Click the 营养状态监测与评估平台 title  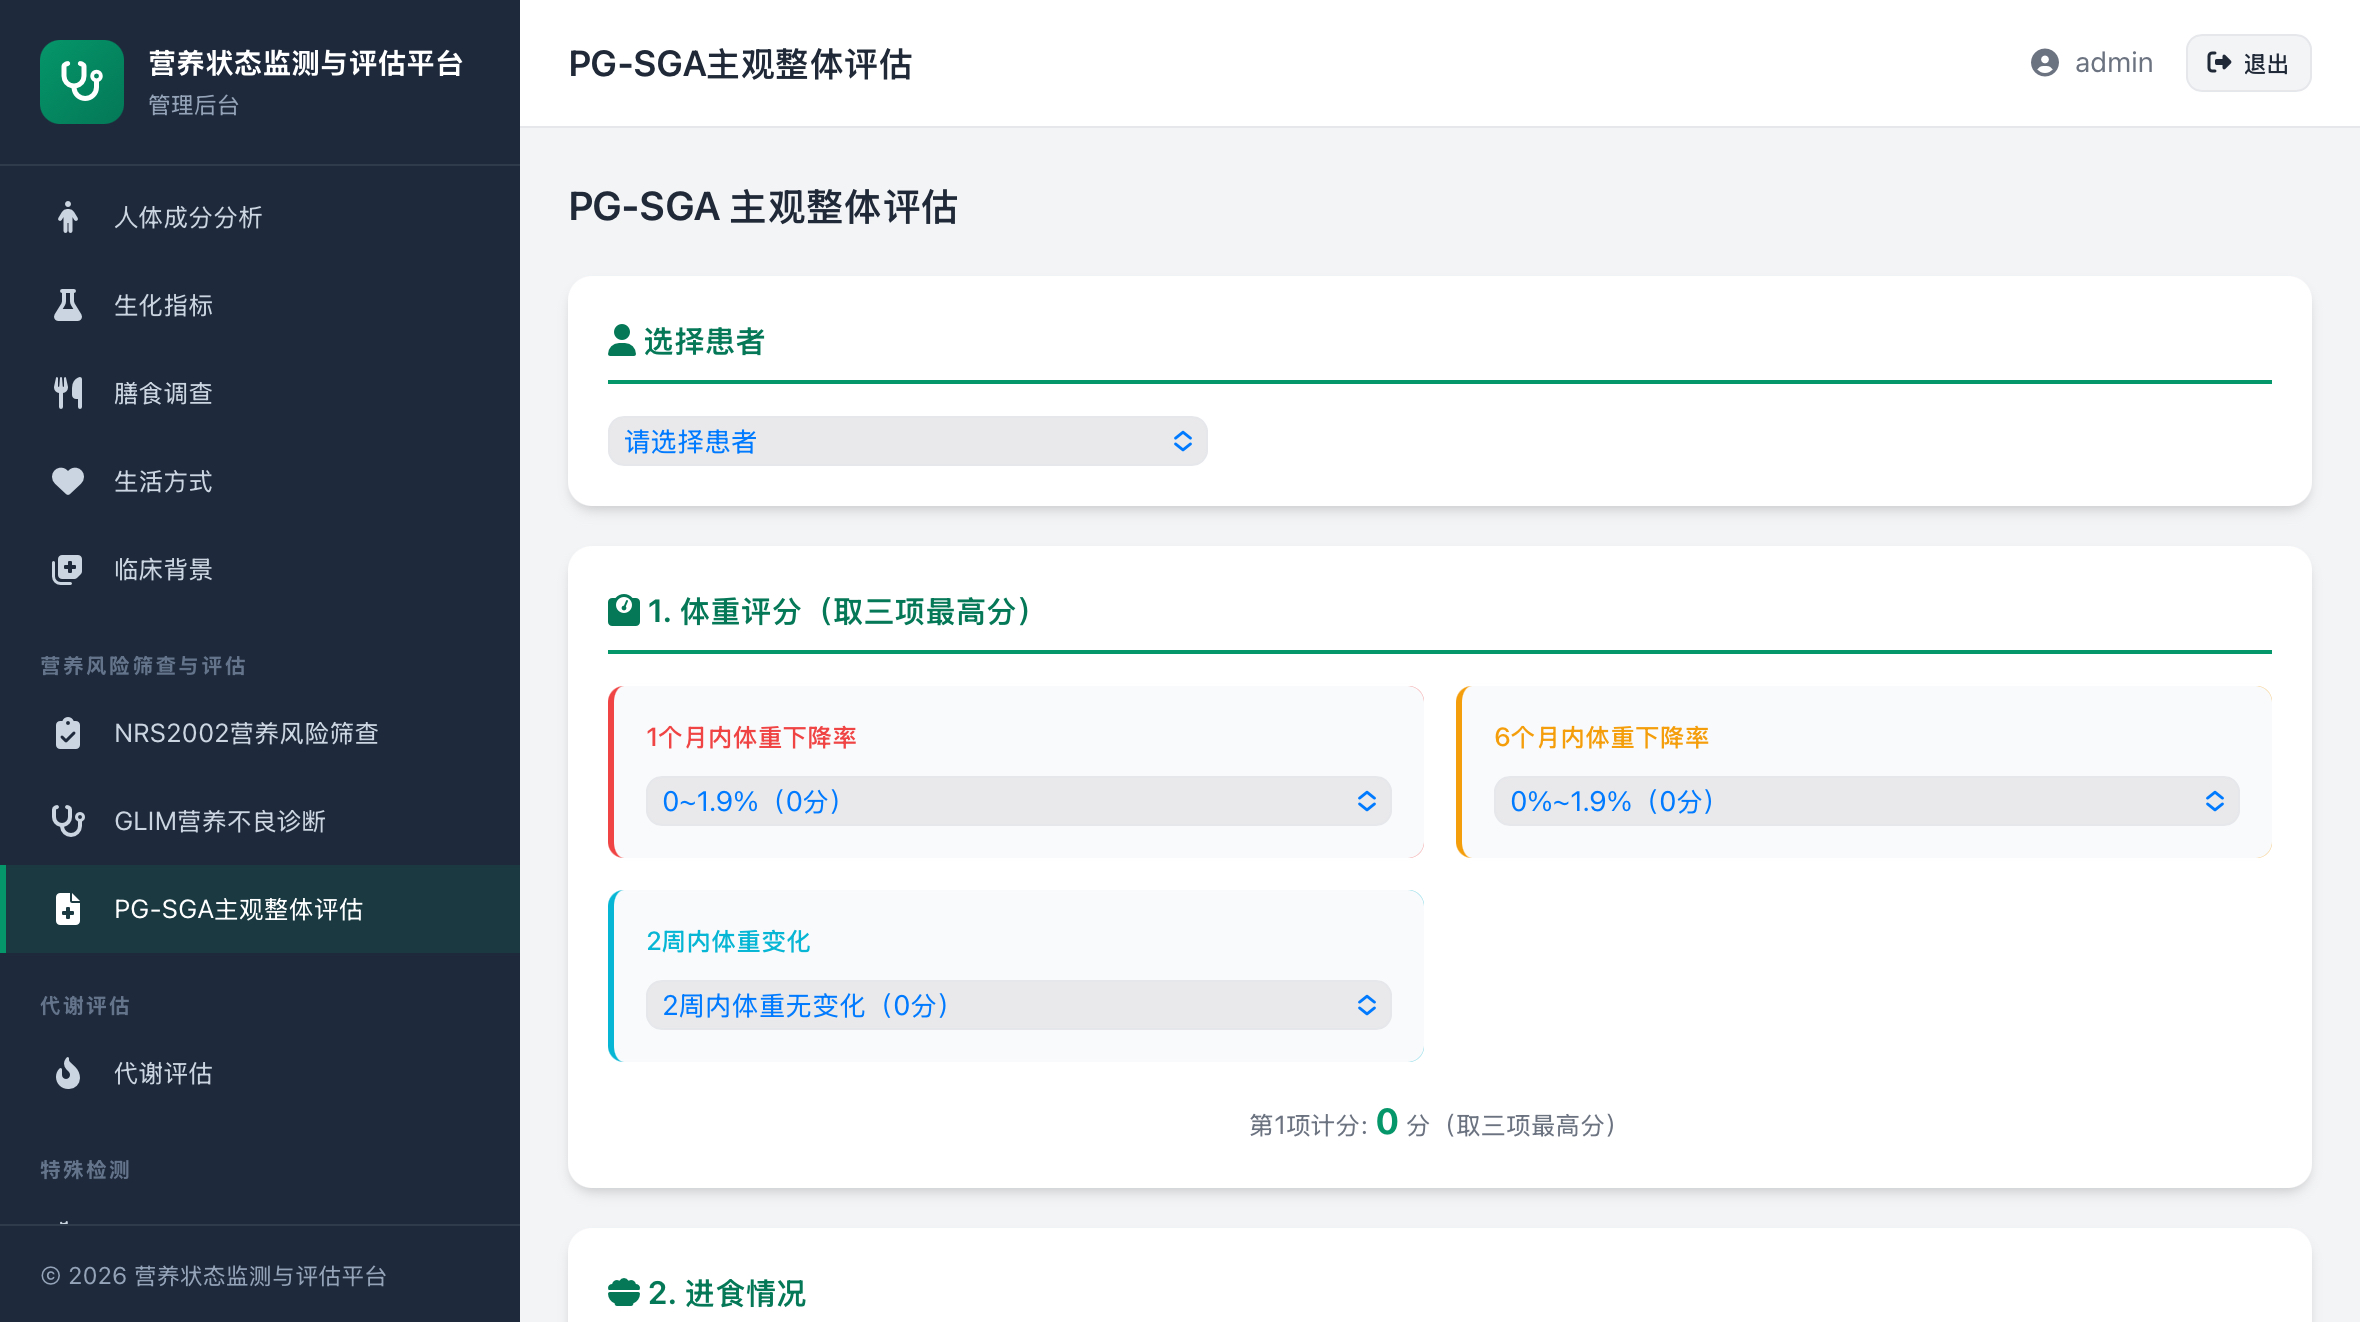point(306,63)
